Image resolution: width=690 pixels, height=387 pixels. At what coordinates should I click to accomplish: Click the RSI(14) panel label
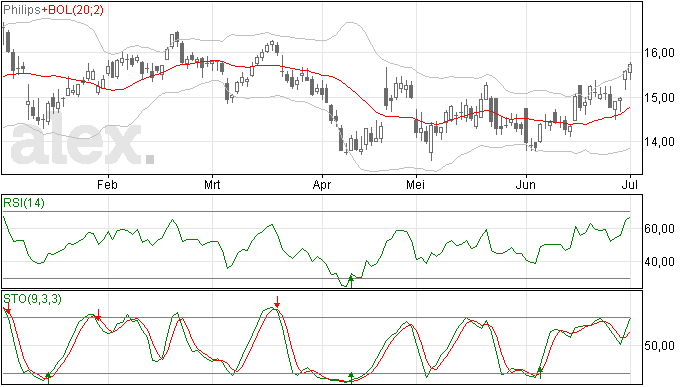(24, 203)
